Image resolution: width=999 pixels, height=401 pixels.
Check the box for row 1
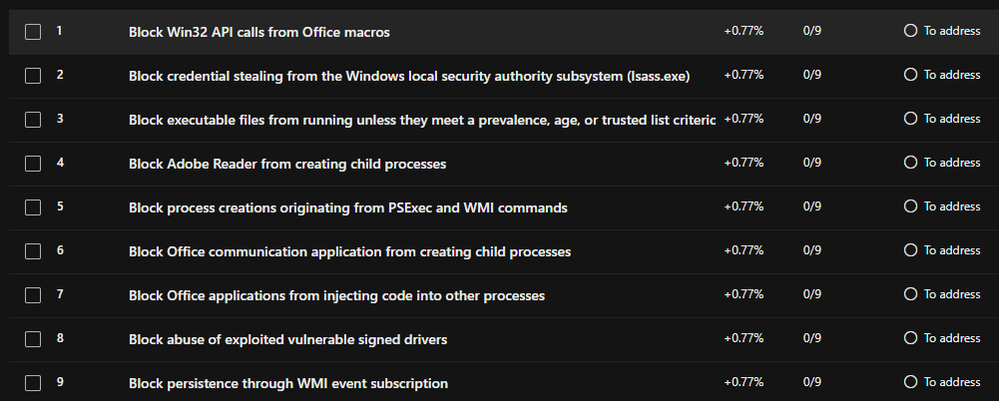pyautogui.click(x=33, y=32)
